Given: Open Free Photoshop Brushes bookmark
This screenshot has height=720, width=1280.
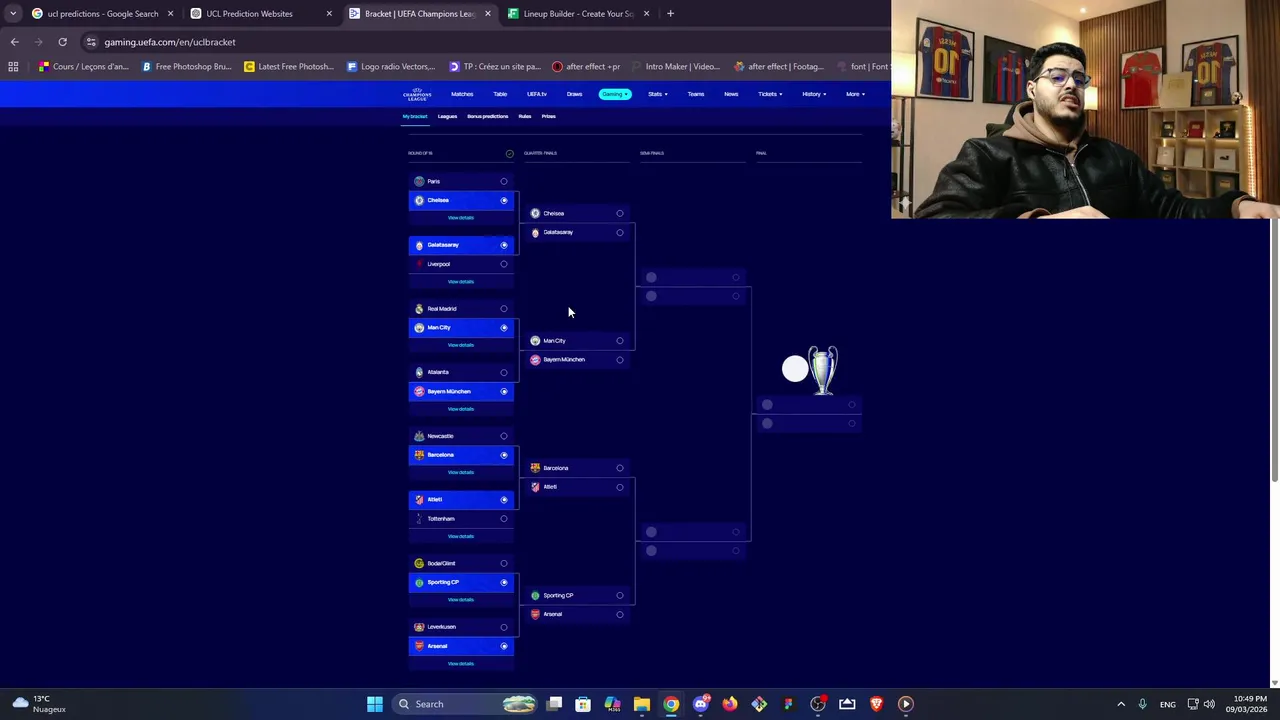Looking at the screenshot, I should 187,67.
